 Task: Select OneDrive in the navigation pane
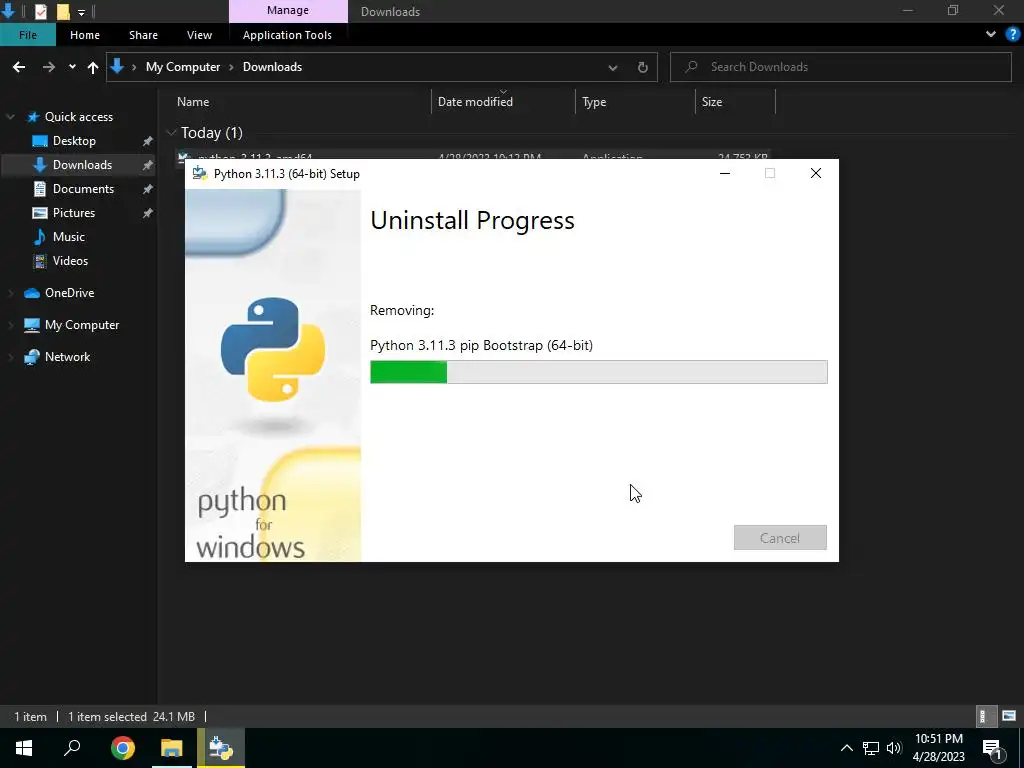tap(69, 293)
